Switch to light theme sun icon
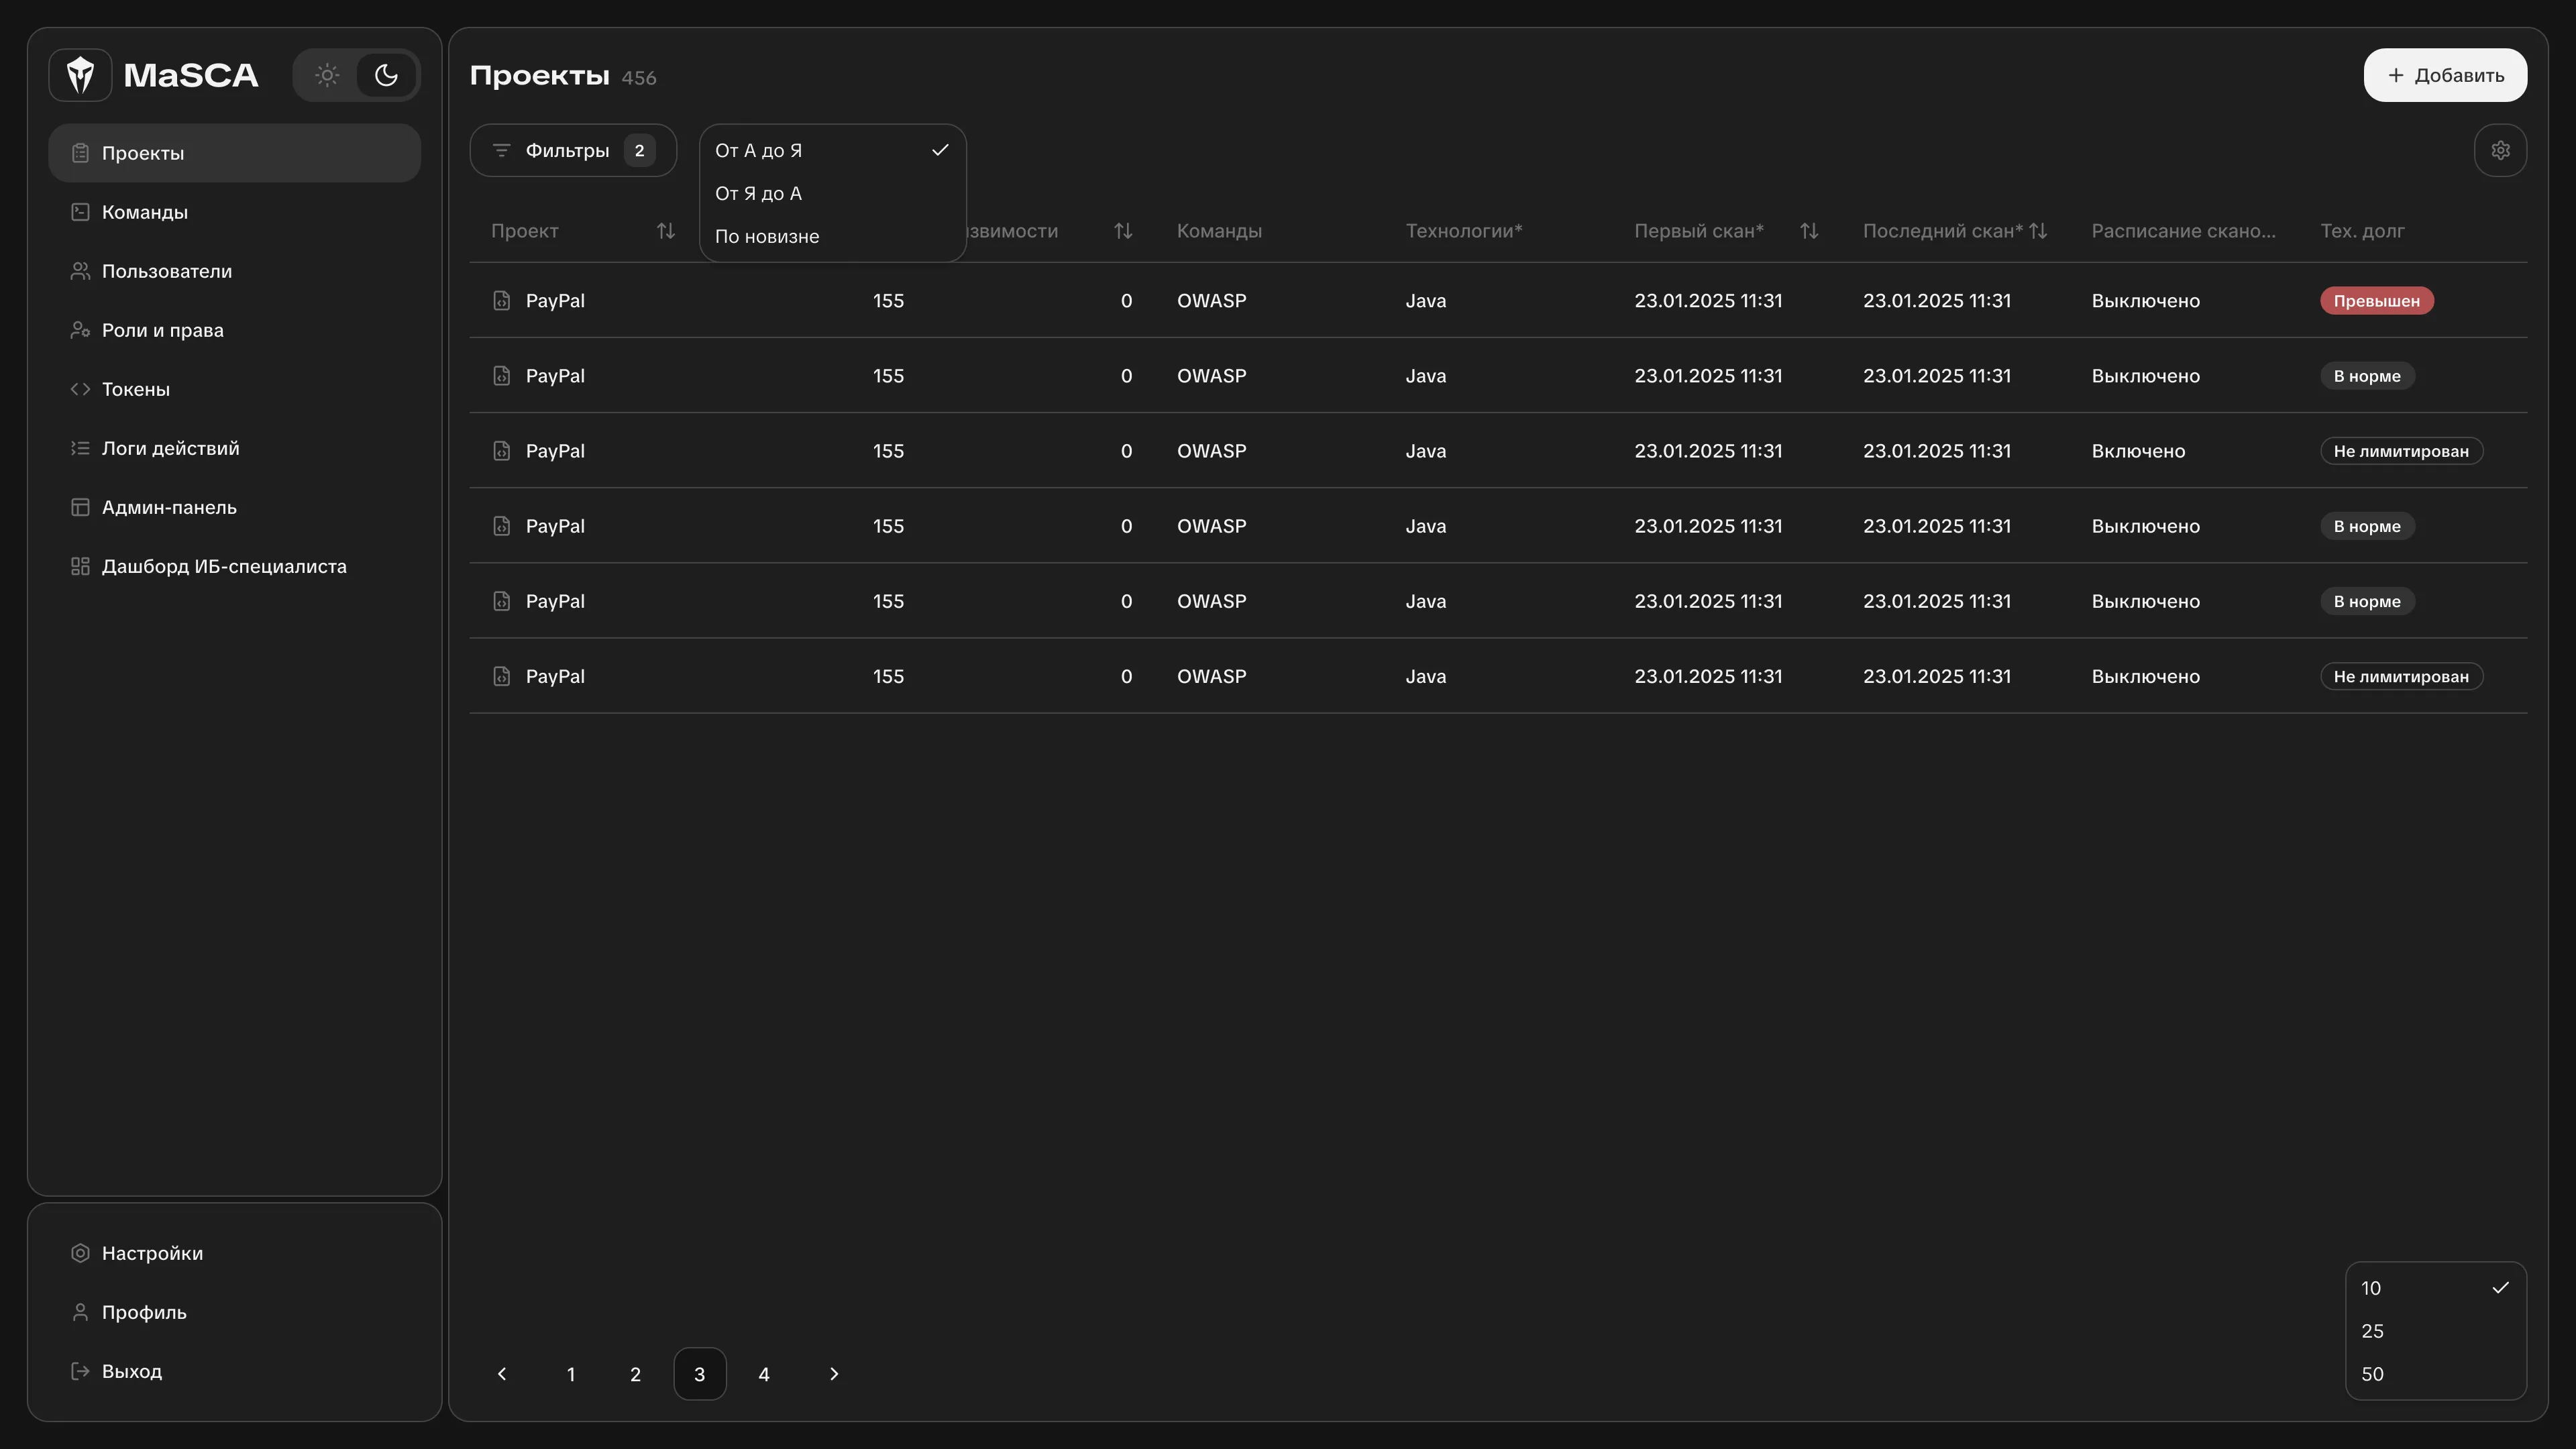 pyautogui.click(x=327, y=75)
